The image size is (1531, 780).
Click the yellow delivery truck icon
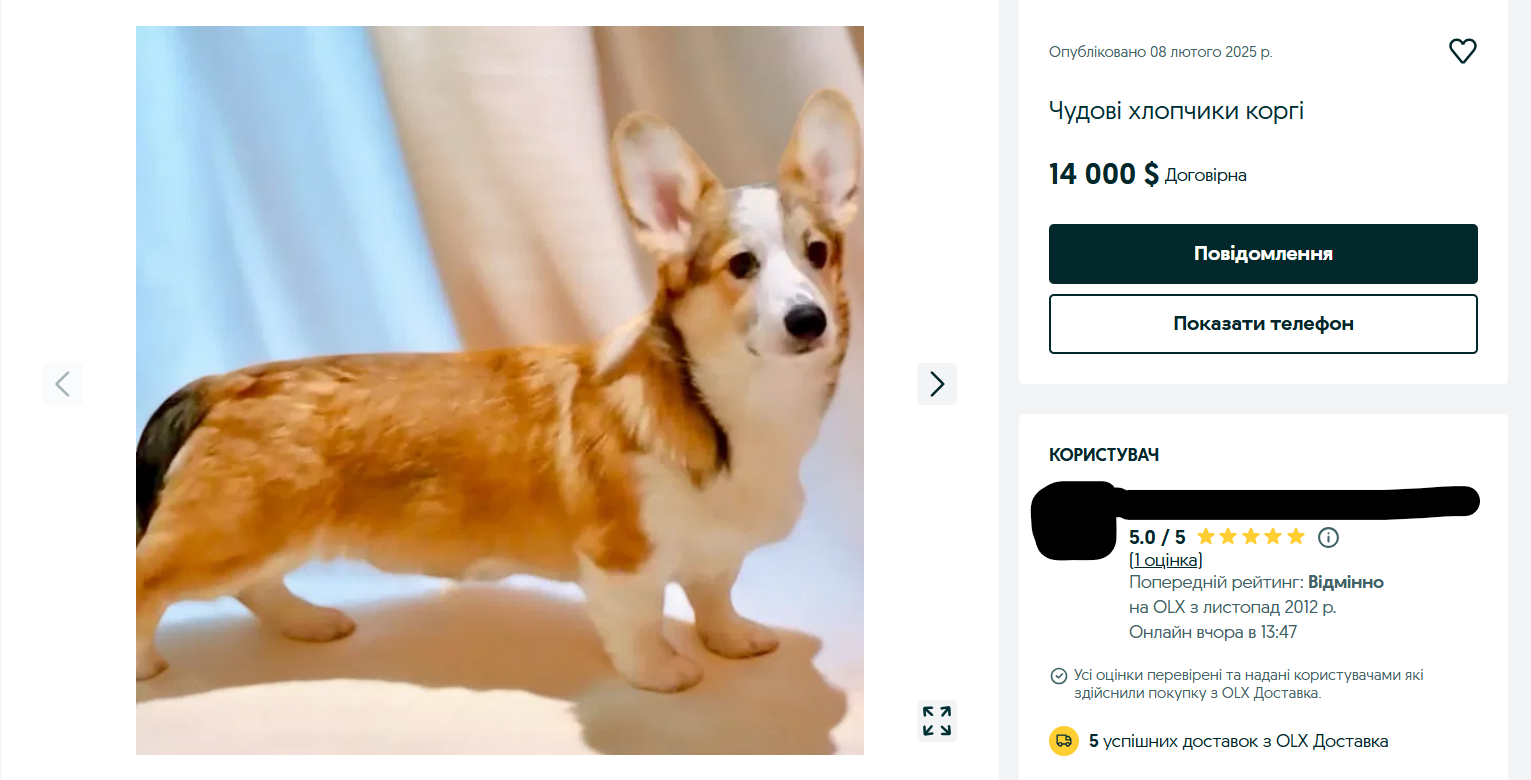point(1064,741)
